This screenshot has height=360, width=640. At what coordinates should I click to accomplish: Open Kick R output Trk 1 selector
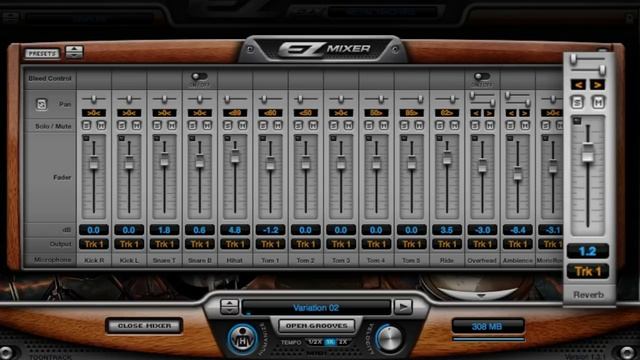pos(93,244)
